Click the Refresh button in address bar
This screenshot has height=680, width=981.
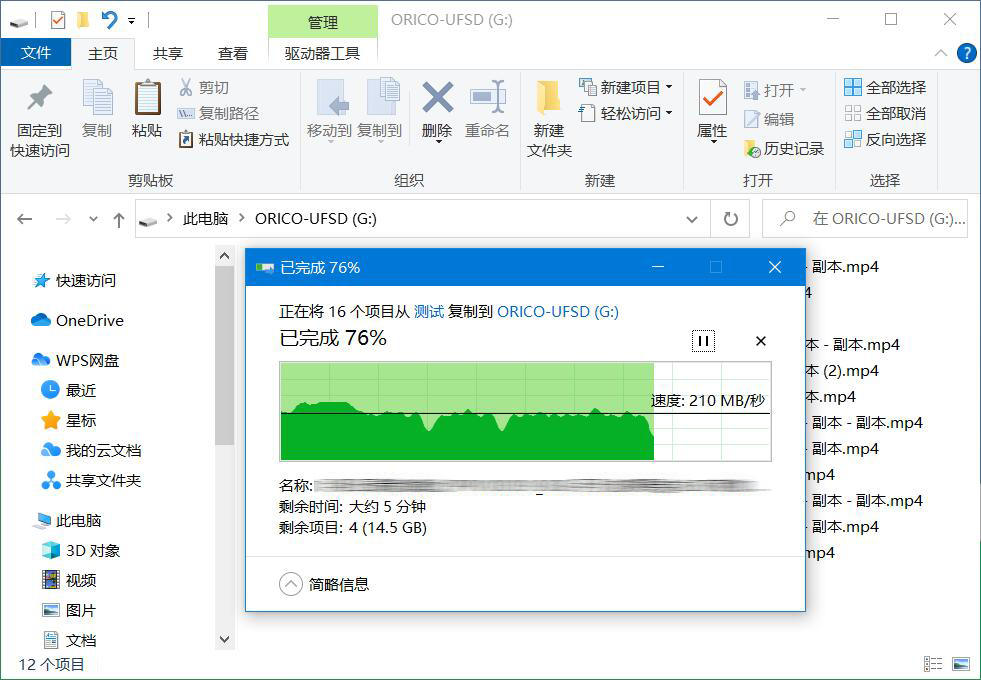[x=730, y=219]
